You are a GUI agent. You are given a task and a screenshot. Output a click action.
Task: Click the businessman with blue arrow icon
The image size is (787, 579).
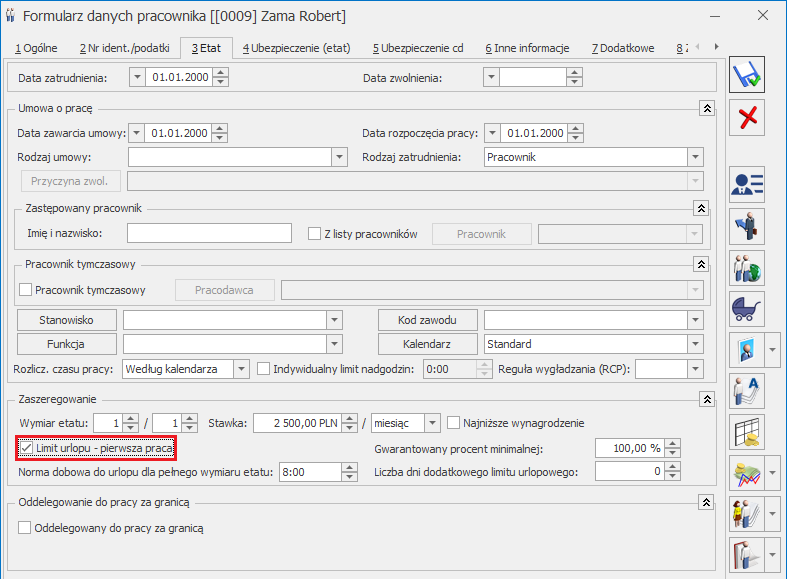[747, 226]
